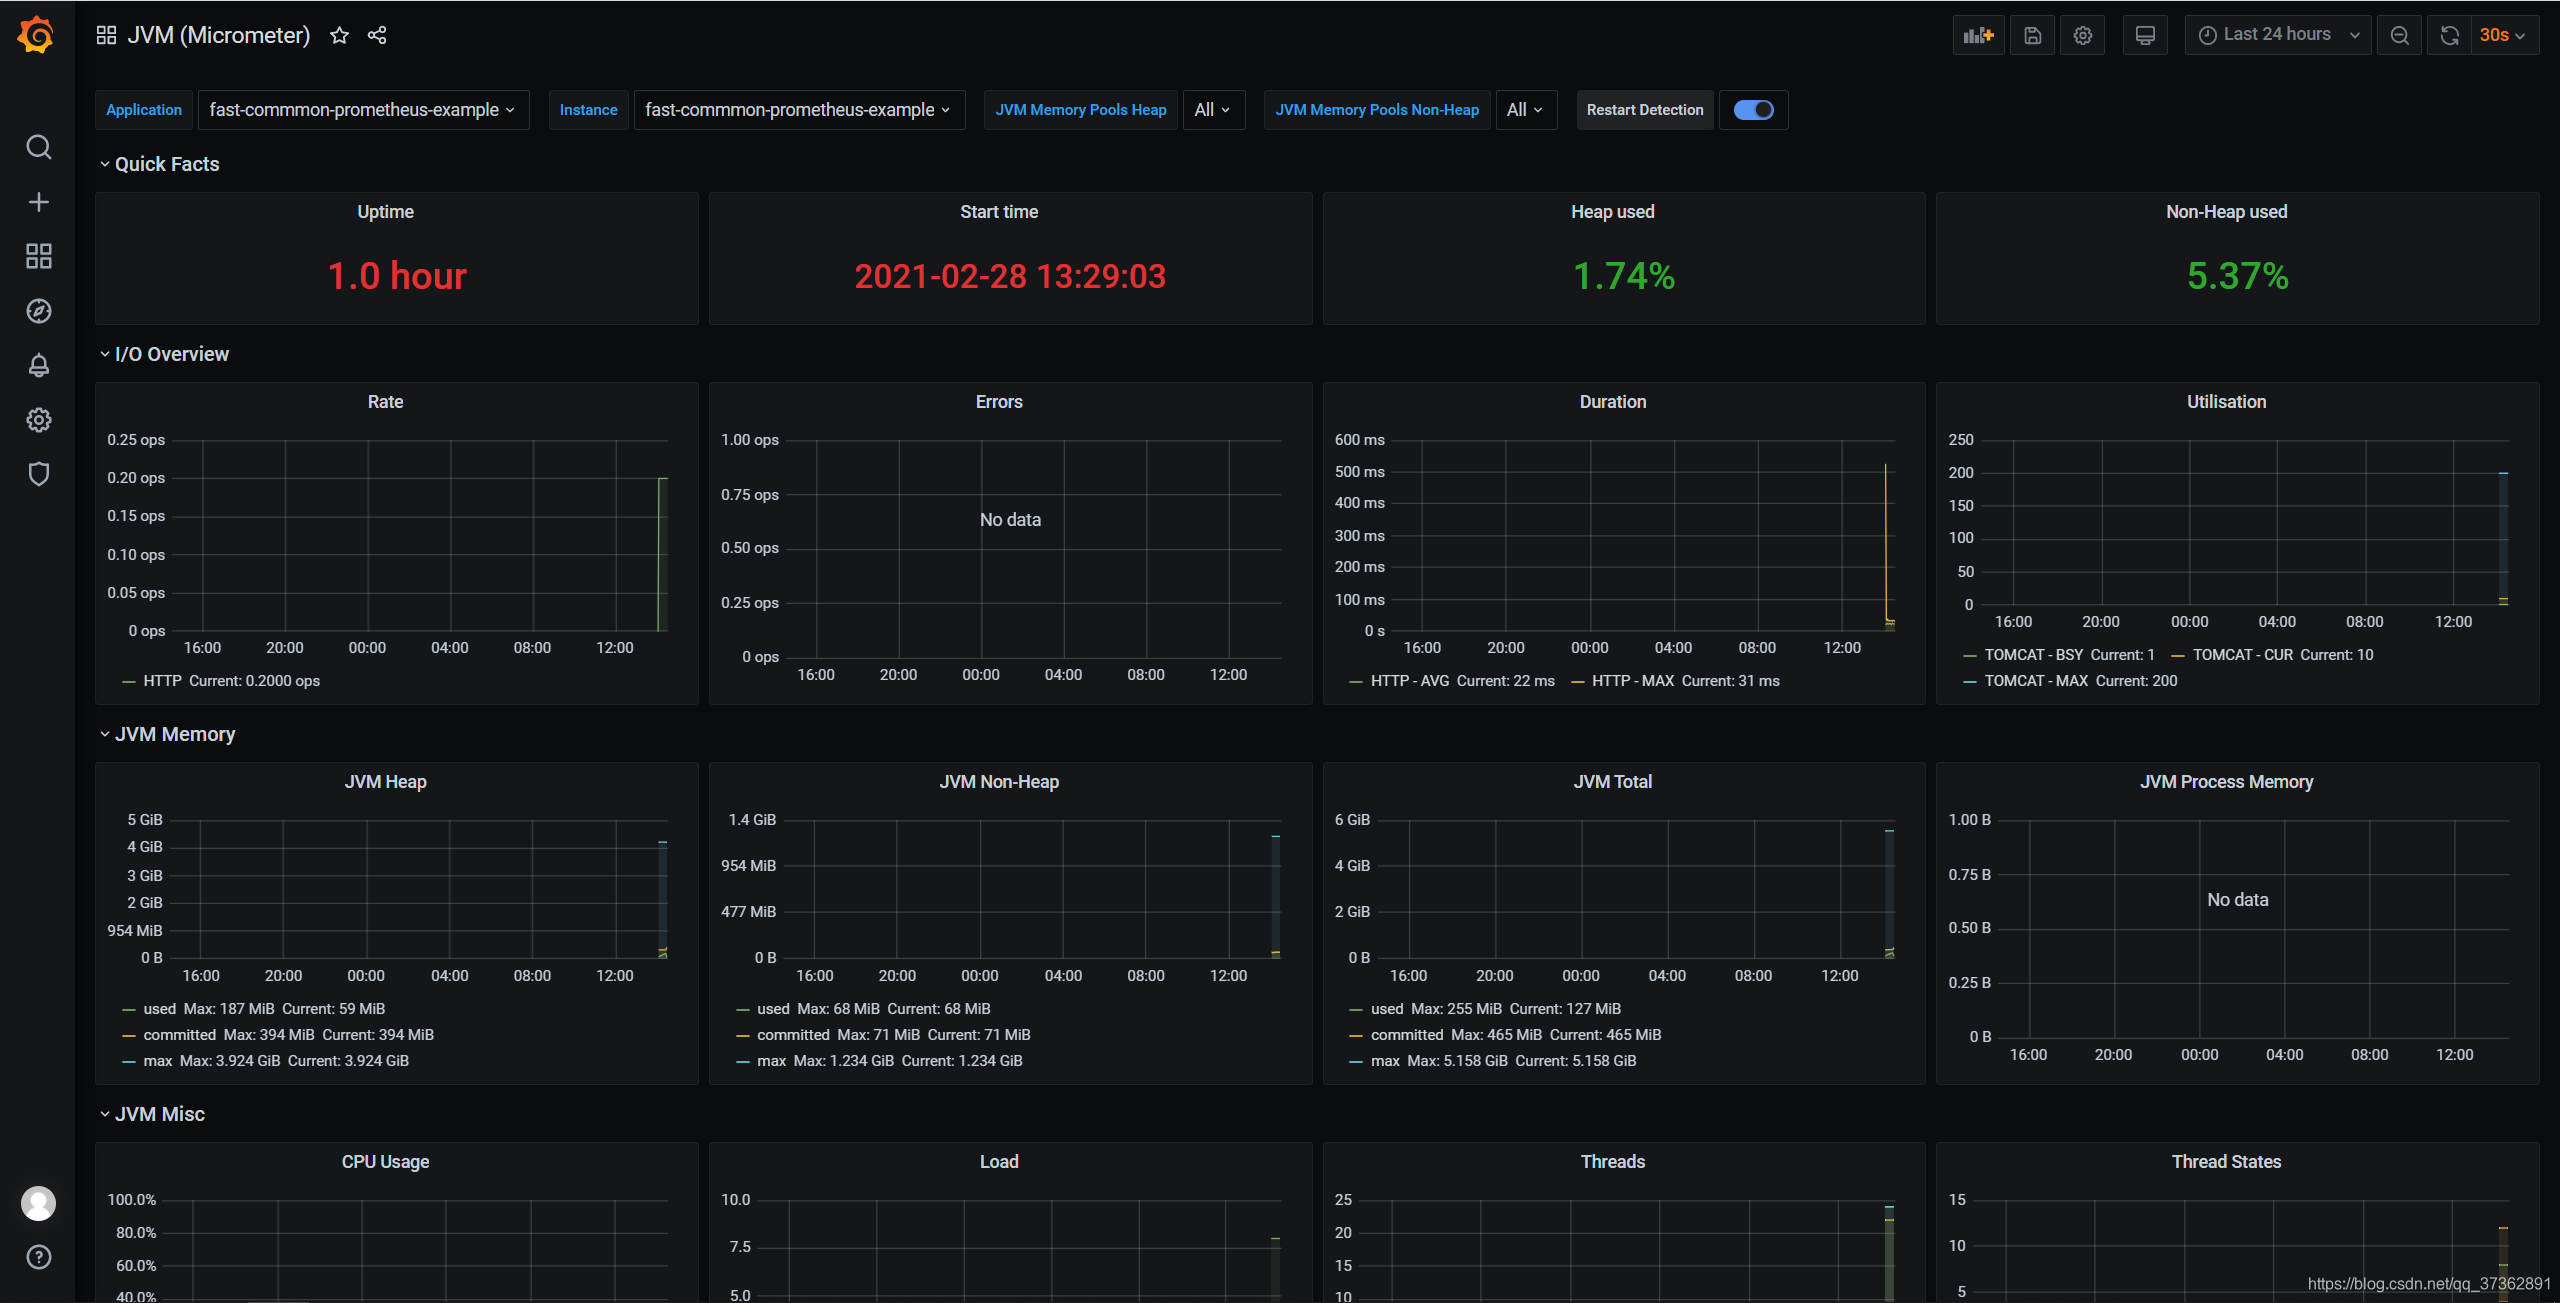The image size is (2560, 1303).
Task: Toggle TOMCAT - BSY series in Utilisation legend
Action: point(2033,655)
